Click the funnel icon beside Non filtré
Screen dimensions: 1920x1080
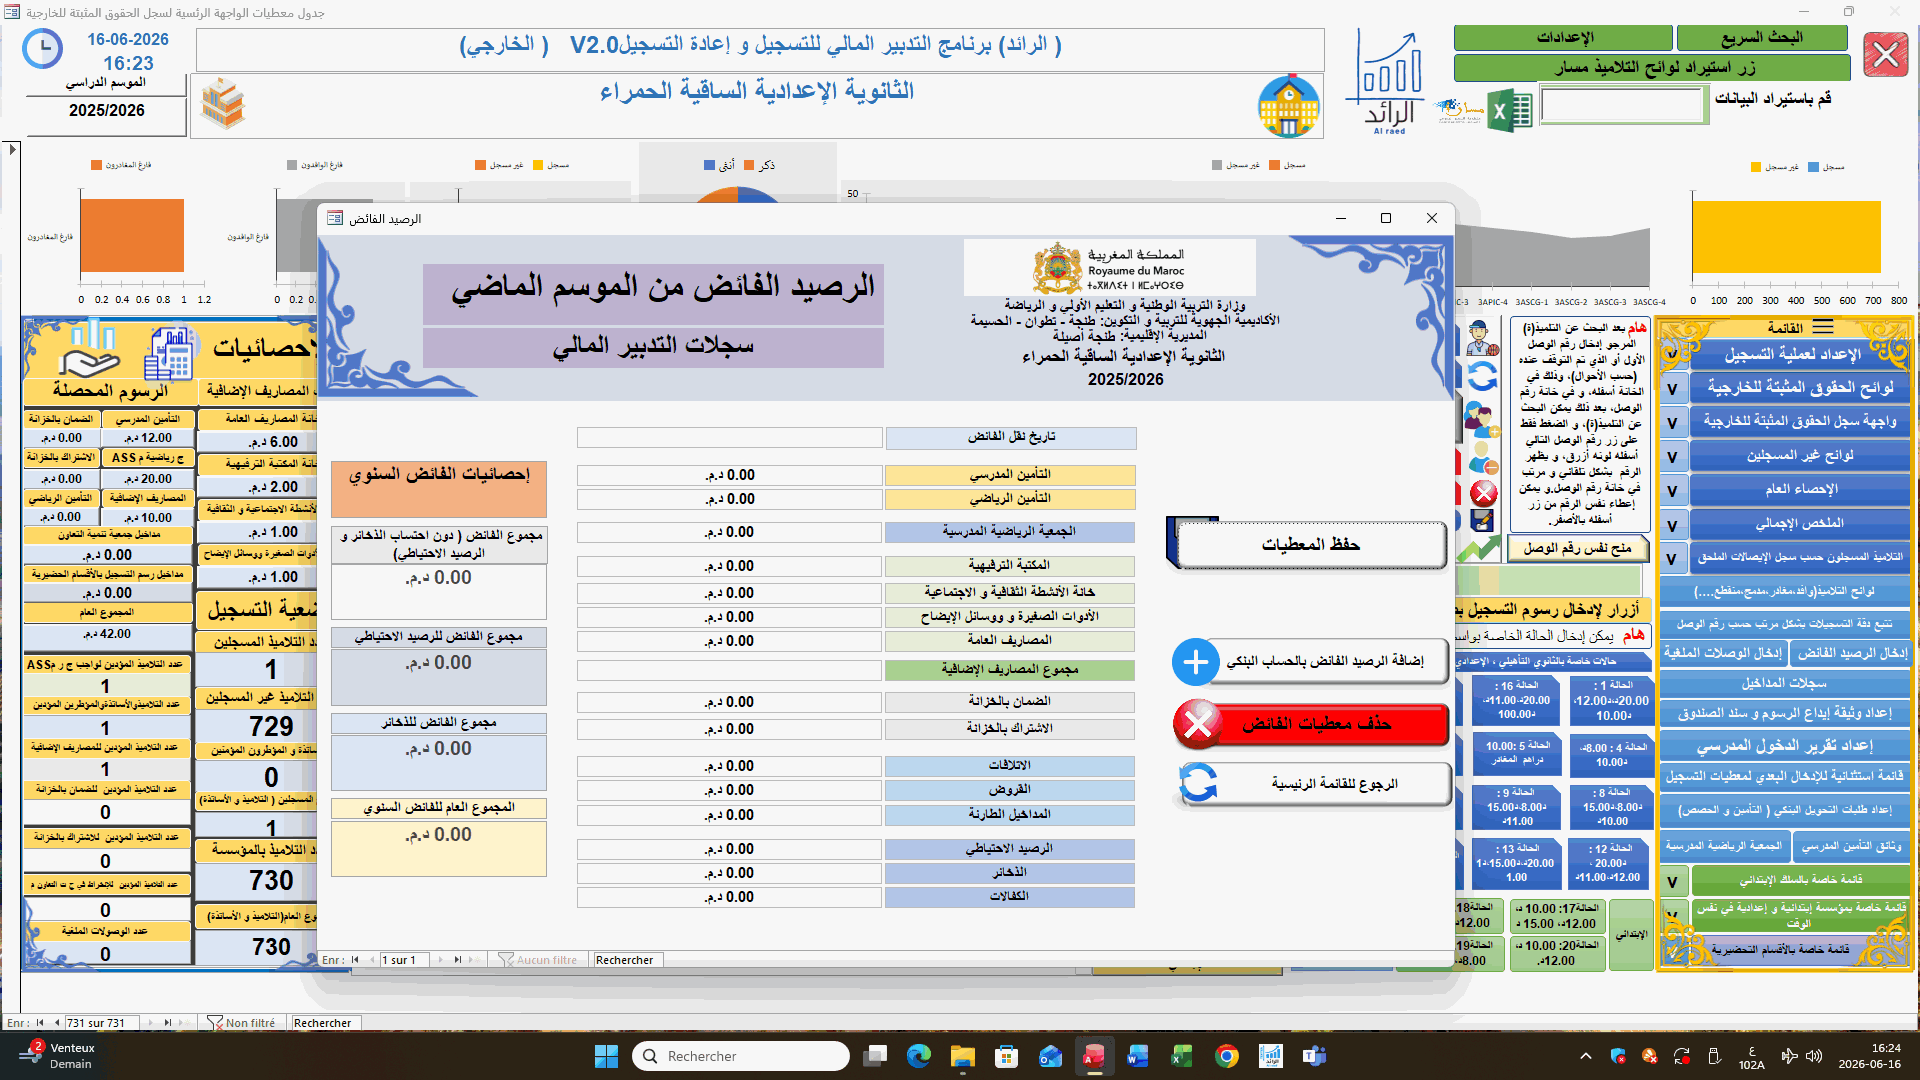click(214, 1023)
